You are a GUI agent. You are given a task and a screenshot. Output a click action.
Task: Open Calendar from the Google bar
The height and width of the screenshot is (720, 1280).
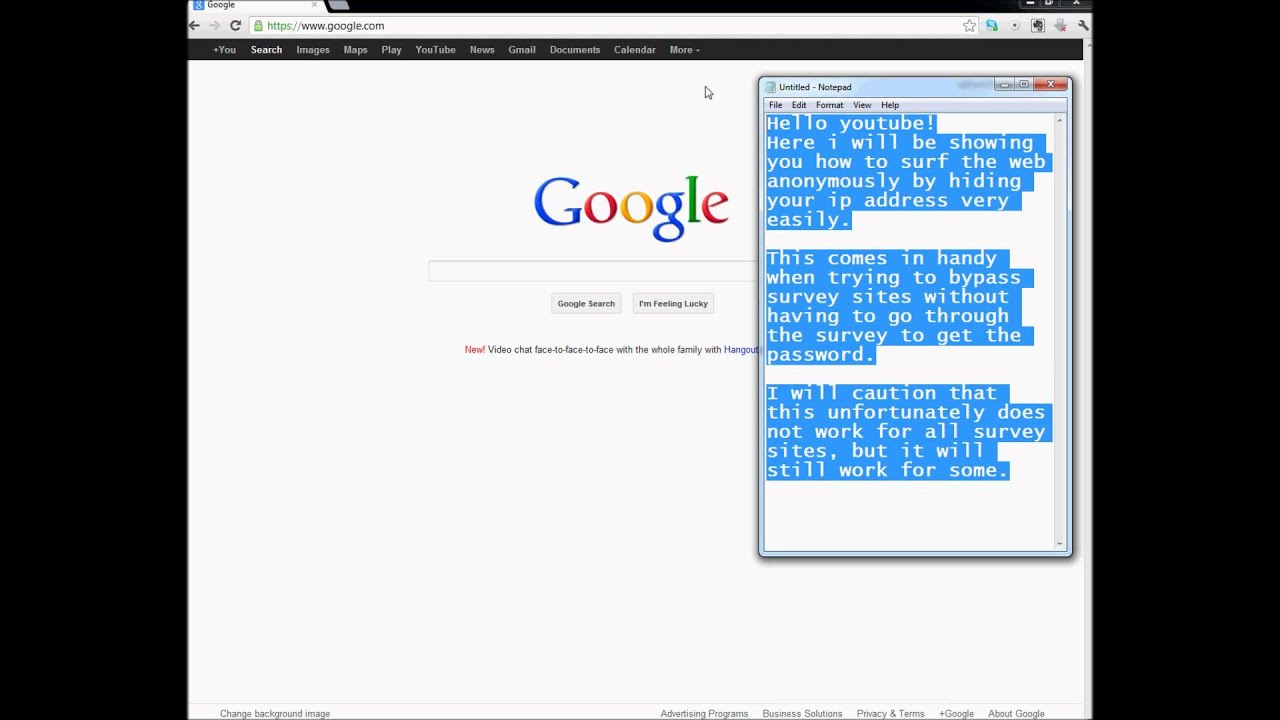point(635,50)
